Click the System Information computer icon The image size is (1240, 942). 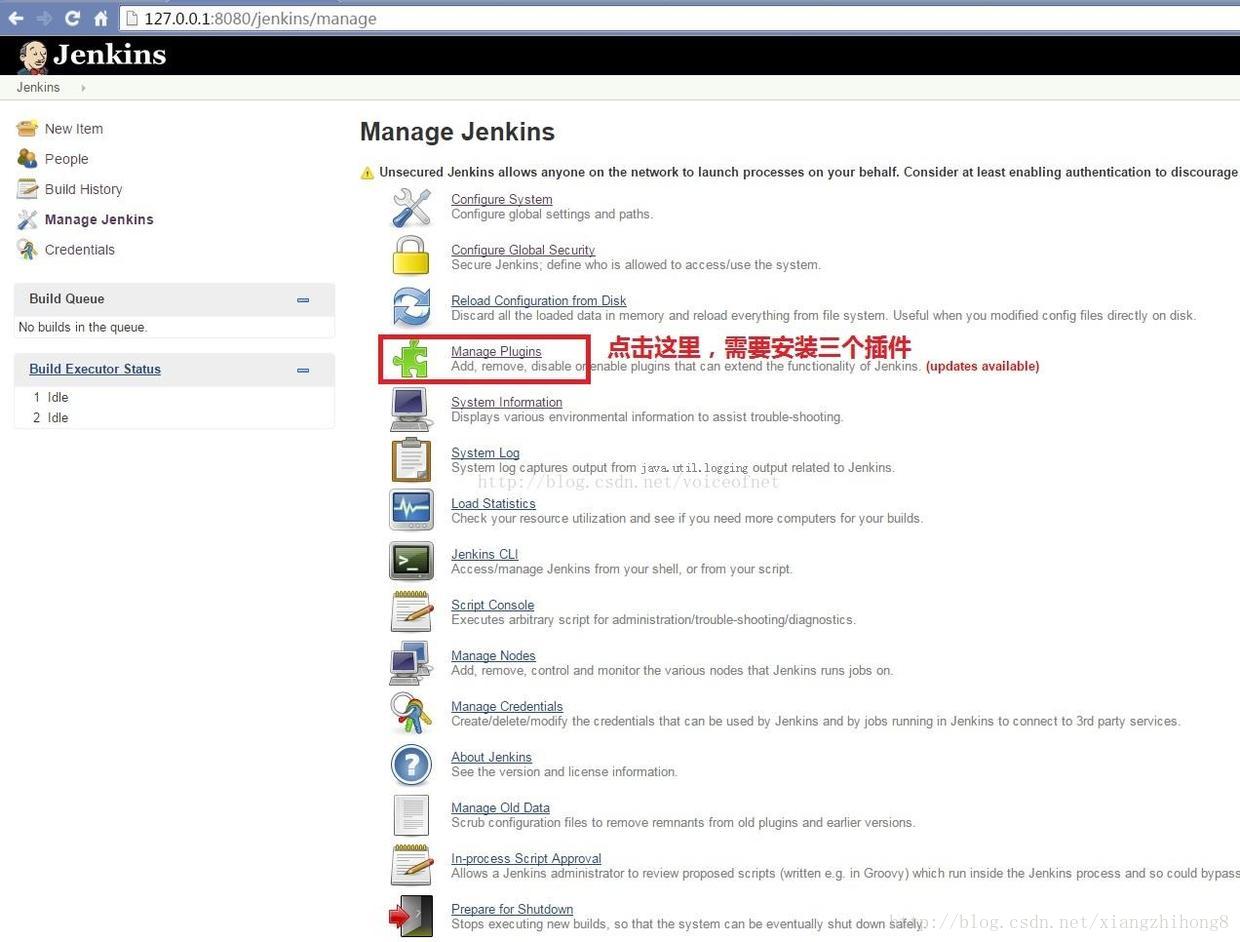[411, 409]
